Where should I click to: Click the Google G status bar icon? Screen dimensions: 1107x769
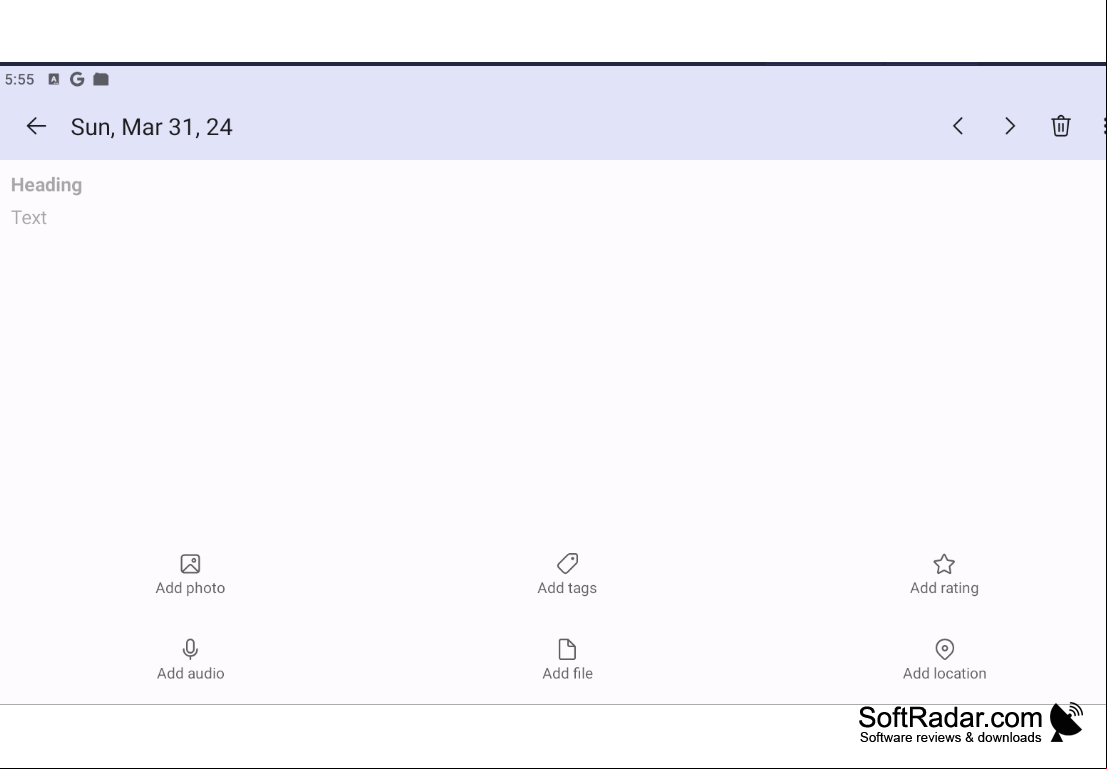click(77, 79)
